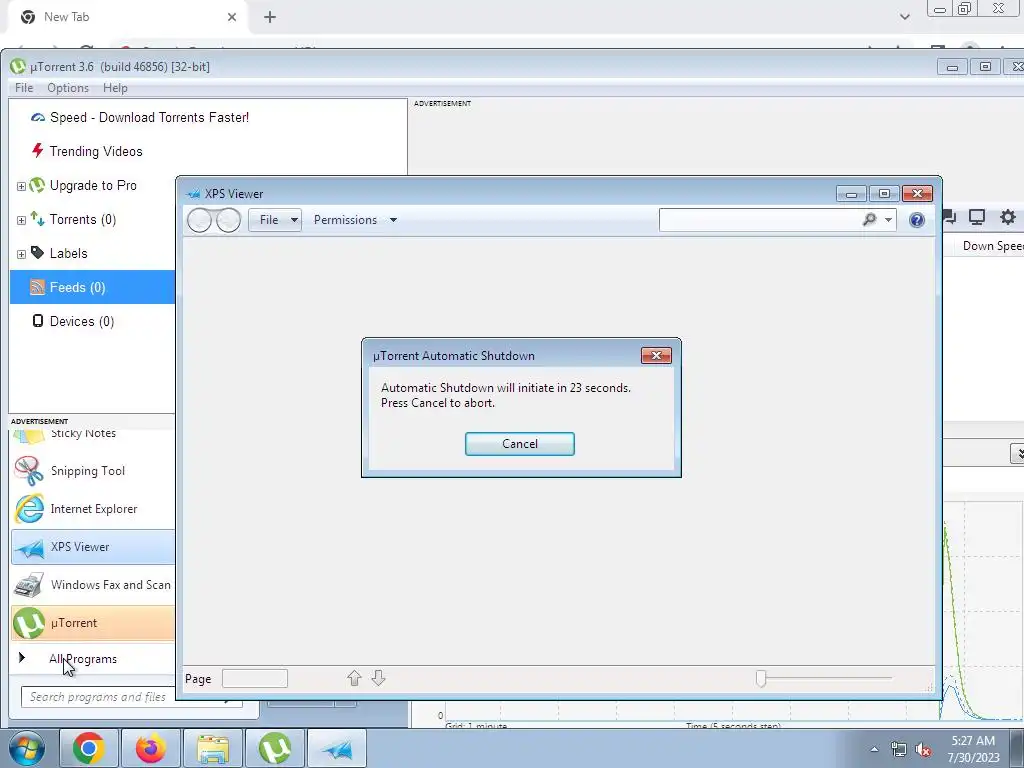Open the XPS Viewer File dropdown
Viewport: 1024px width, 768px height.
coord(275,220)
